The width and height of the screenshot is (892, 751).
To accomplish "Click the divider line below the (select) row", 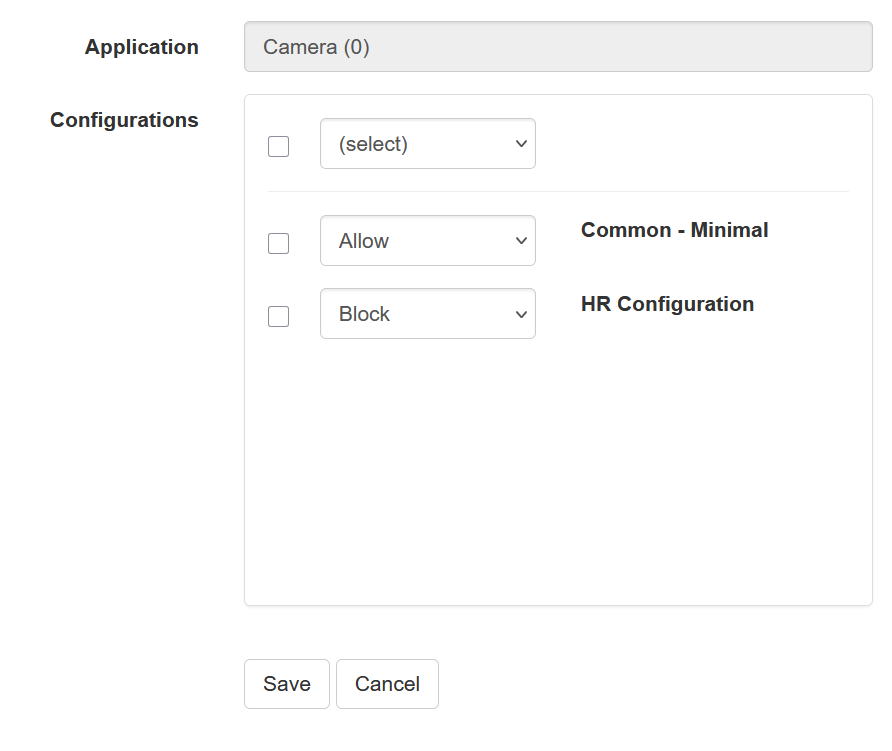I will tap(557, 191).
